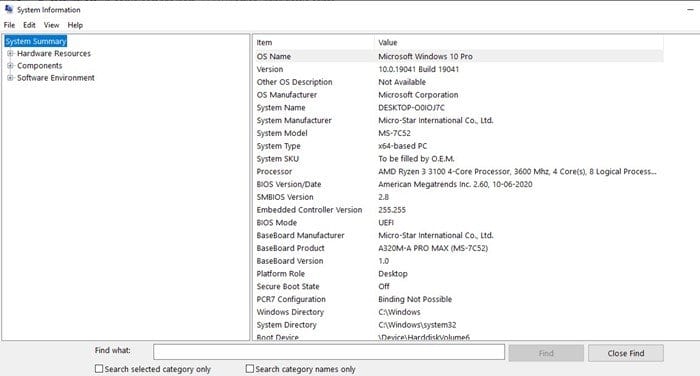Select the System Directory row
Screen dimensions: 700x376
tap(458, 325)
